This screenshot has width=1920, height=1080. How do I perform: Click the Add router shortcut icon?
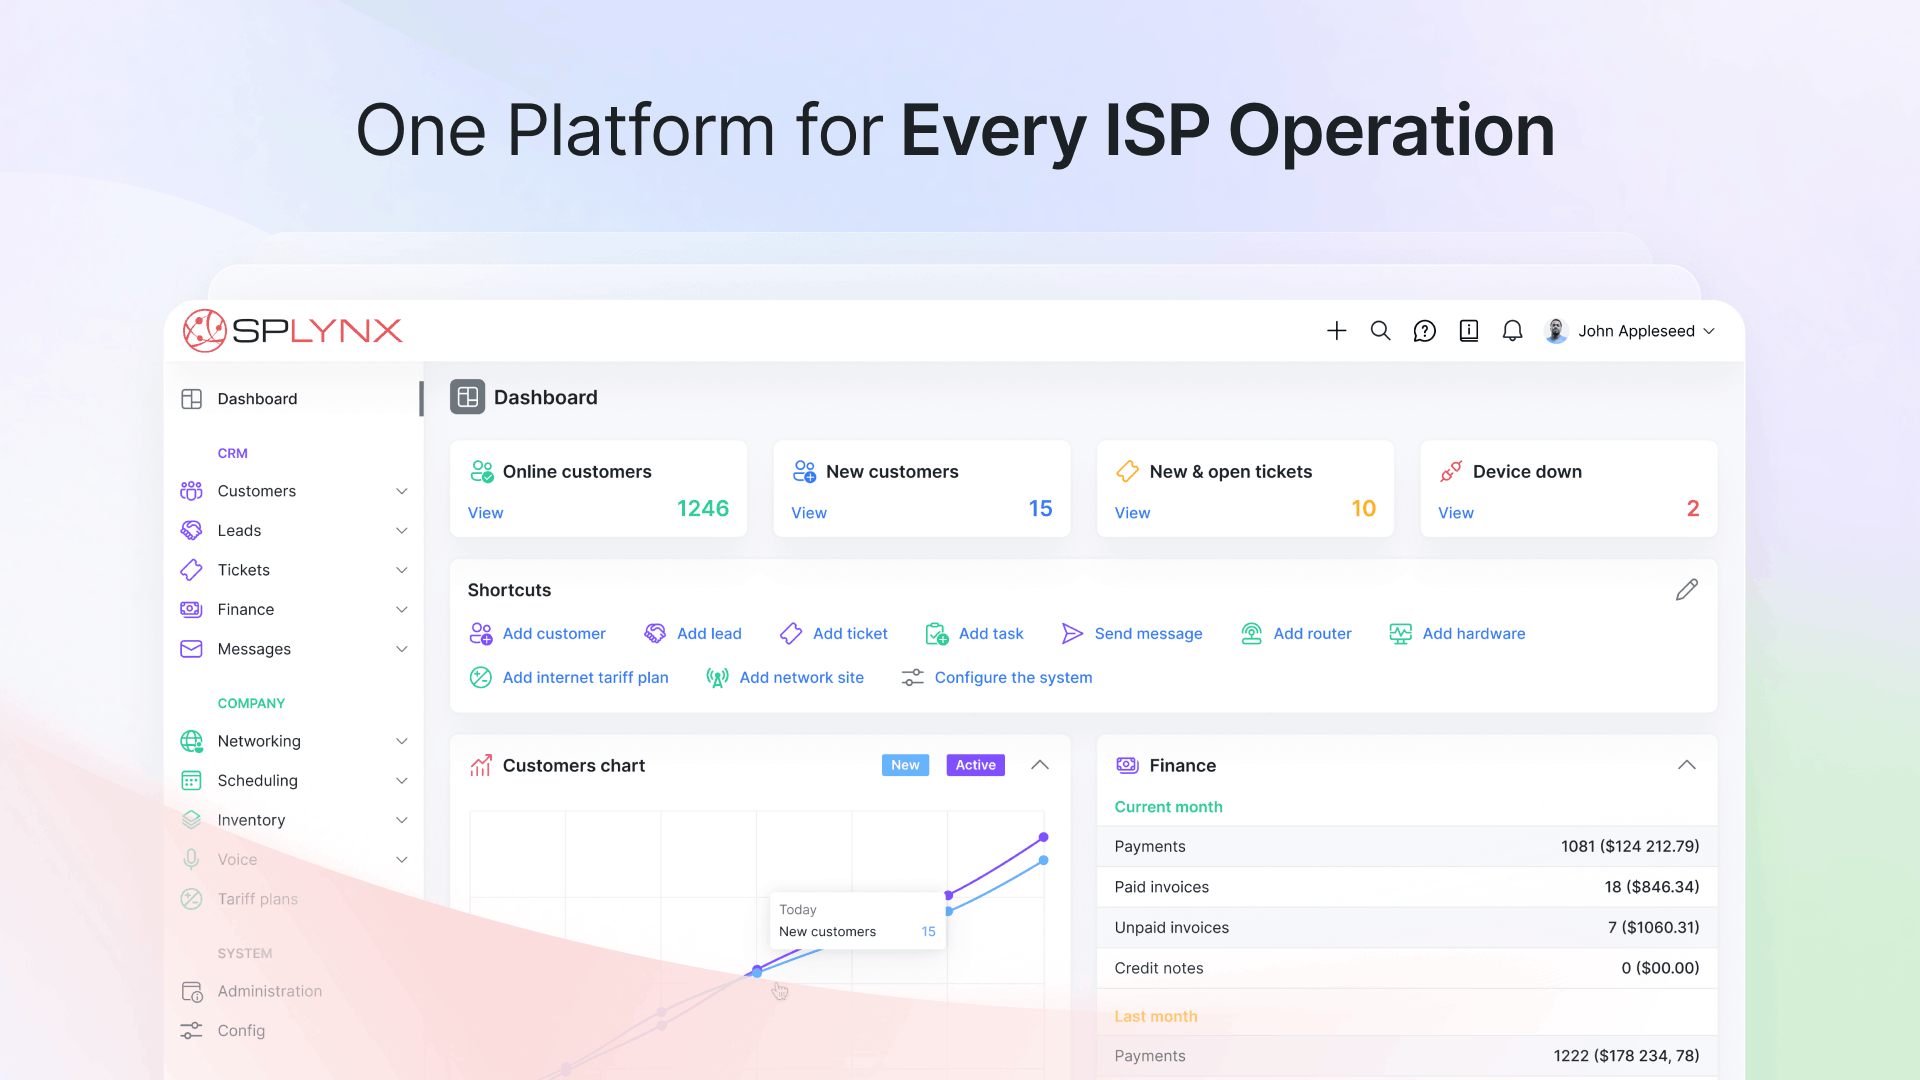pos(1251,634)
